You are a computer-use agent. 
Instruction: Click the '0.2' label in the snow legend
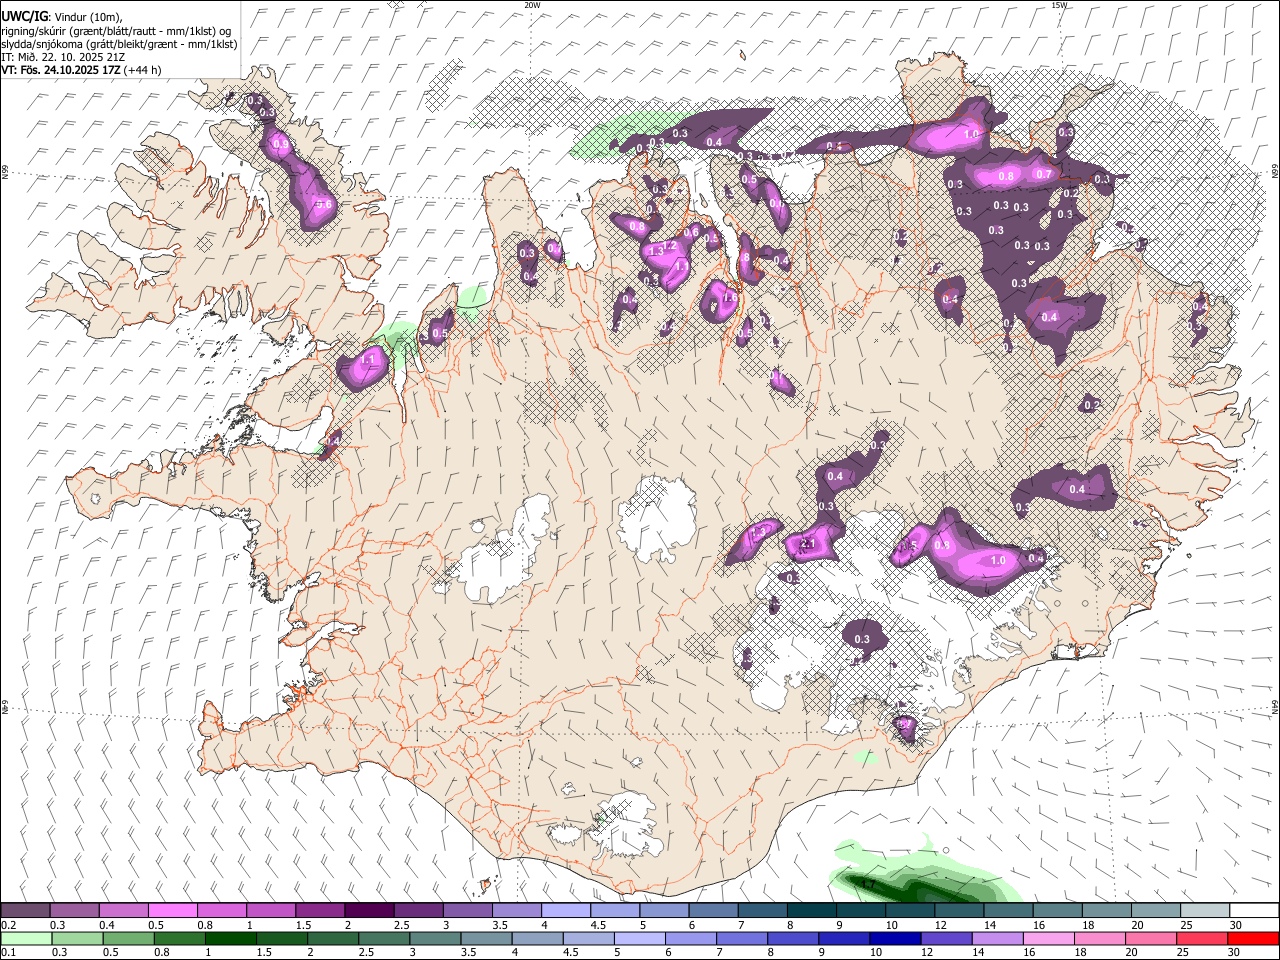(8, 925)
